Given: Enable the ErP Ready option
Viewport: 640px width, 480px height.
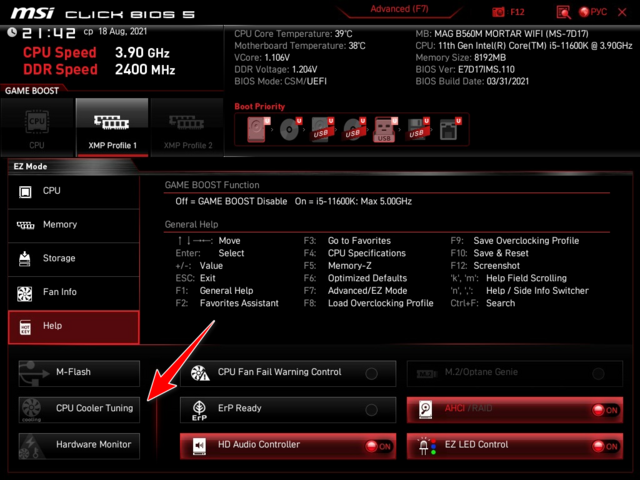Looking at the screenshot, I should point(371,409).
